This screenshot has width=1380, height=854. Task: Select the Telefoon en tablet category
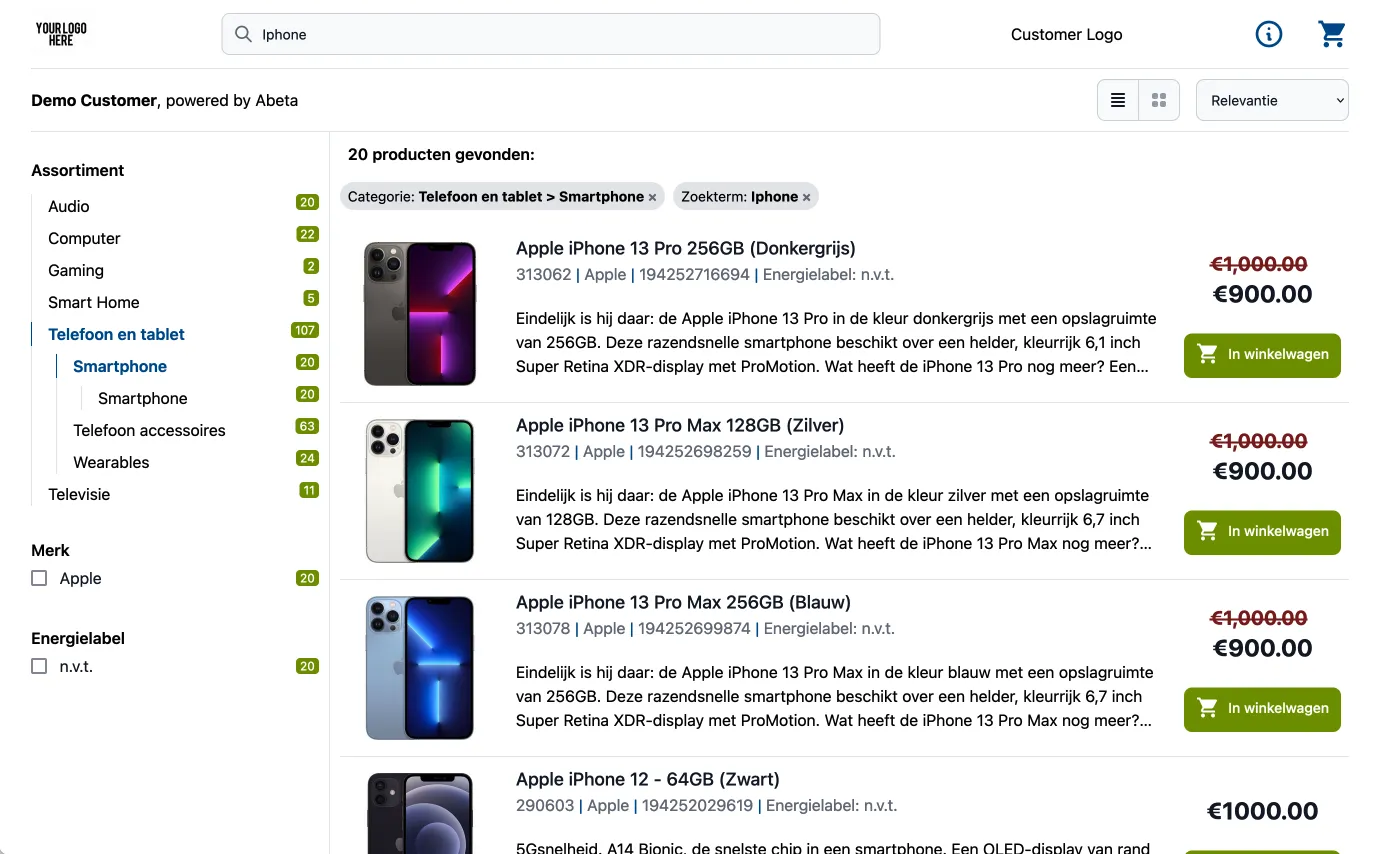(116, 334)
